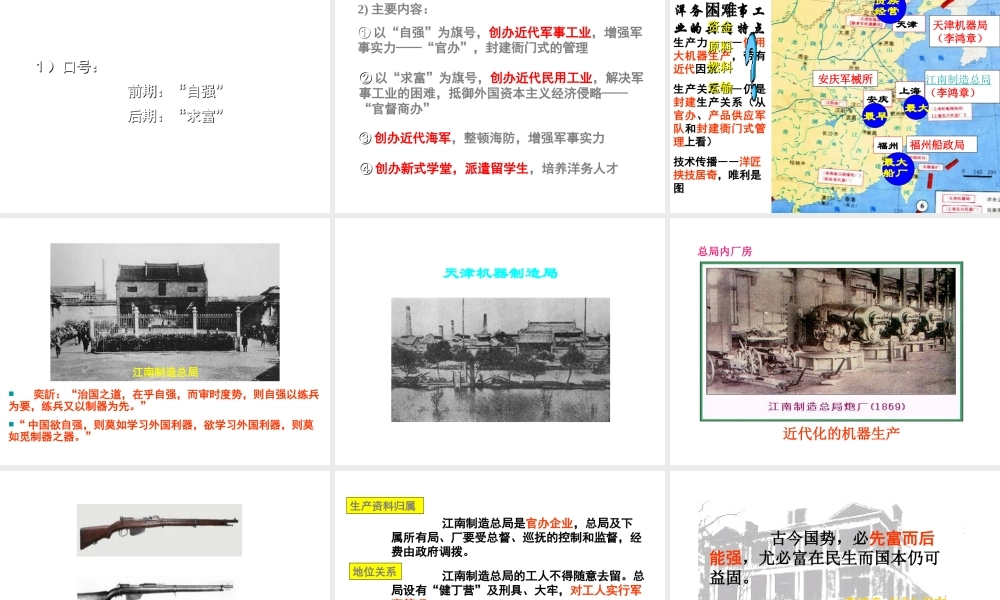
Task: Open the slide showing two rifles
Action: coord(165,536)
